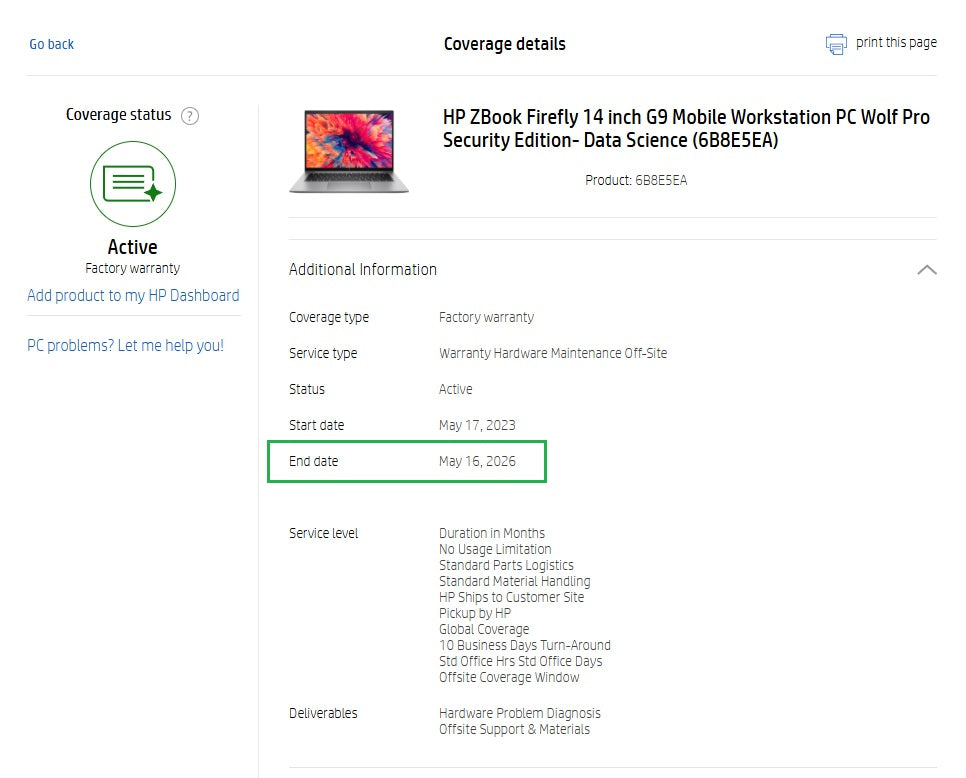Click the Coverage details page heading
Screen dimensions: 966x778
(x=505, y=44)
